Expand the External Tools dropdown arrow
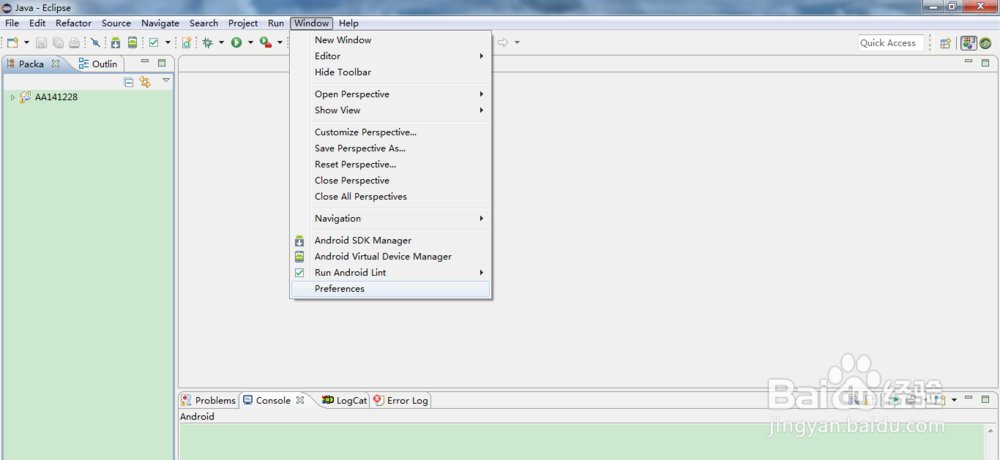The height and width of the screenshot is (460, 1000). 279,43
